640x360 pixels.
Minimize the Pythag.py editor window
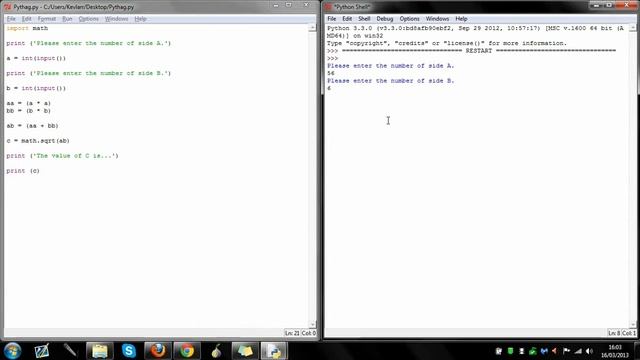[x=276, y=5]
